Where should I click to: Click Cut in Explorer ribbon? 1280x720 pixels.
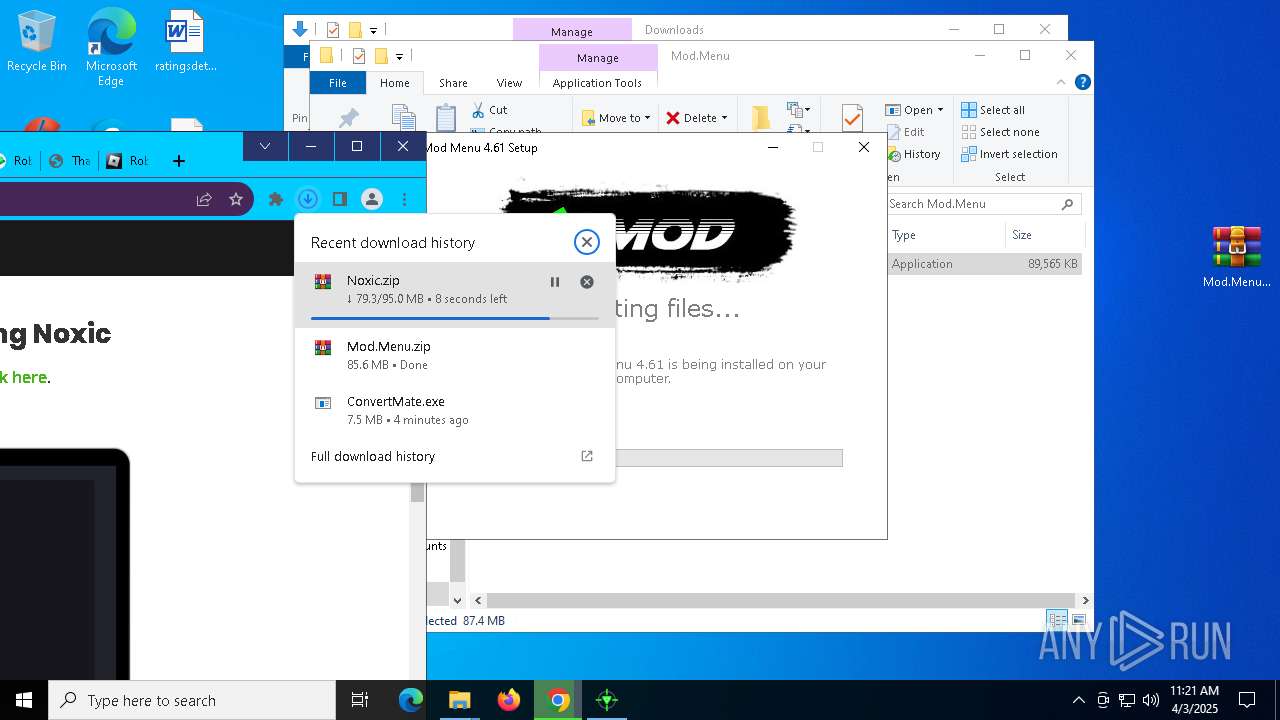(x=489, y=110)
